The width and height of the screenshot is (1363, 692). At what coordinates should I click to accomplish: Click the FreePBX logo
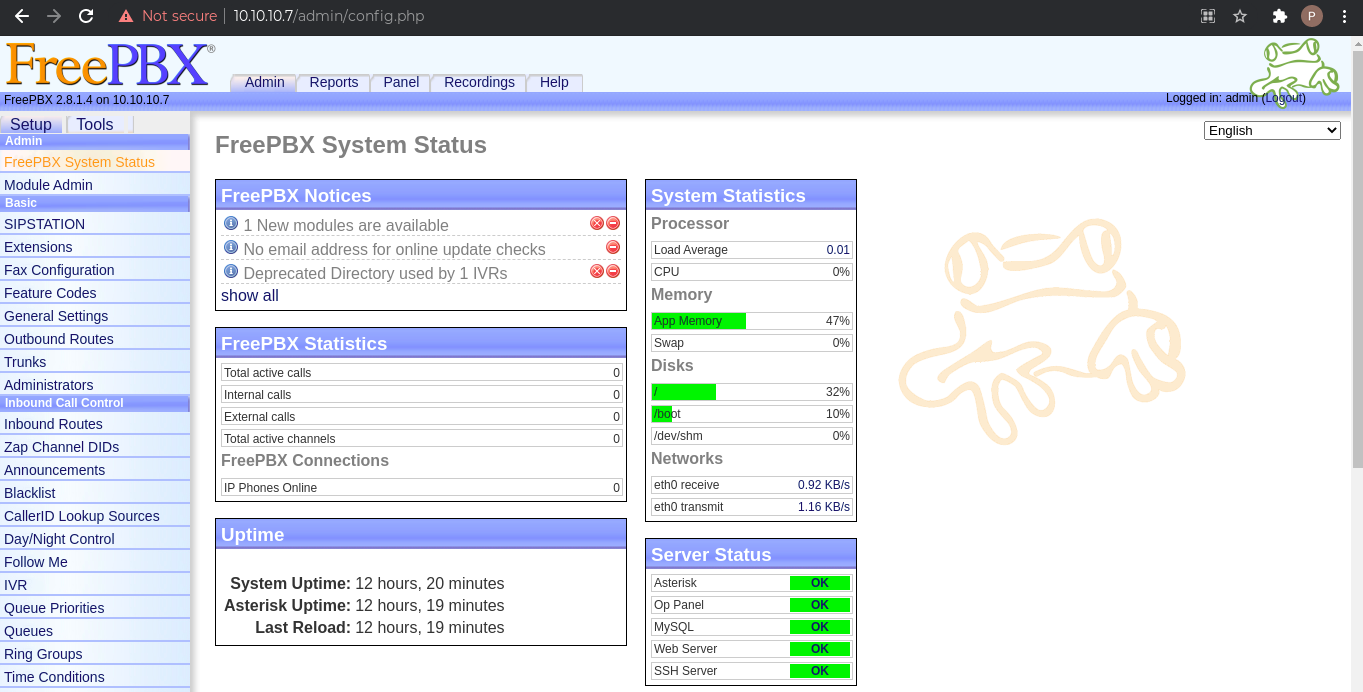click(109, 66)
